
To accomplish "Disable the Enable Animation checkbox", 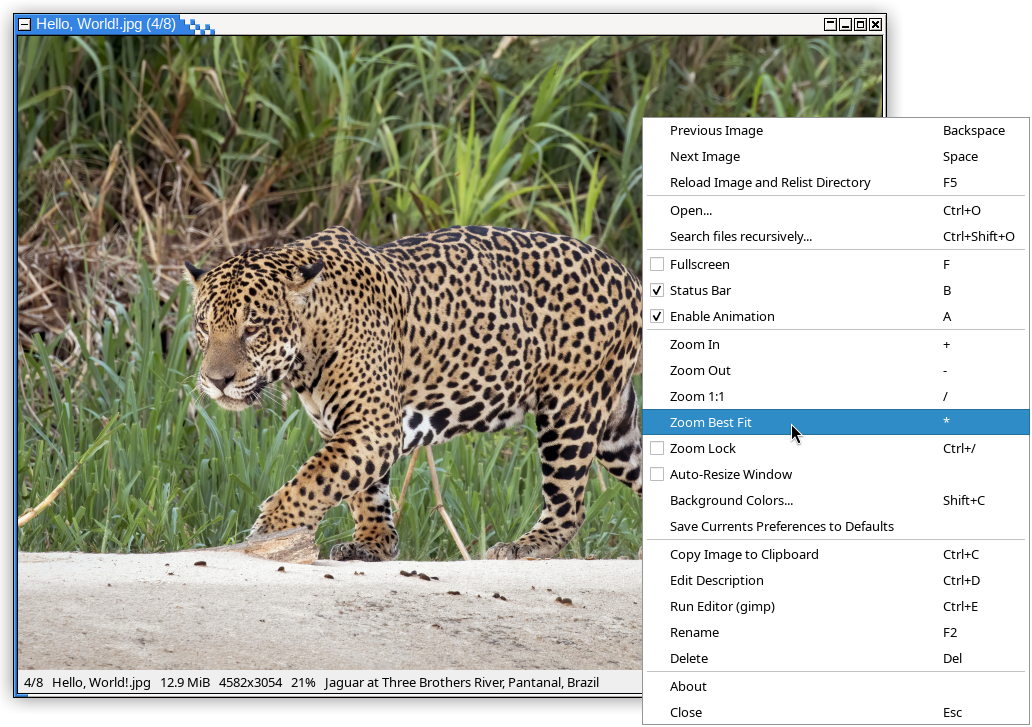I will click(657, 316).
